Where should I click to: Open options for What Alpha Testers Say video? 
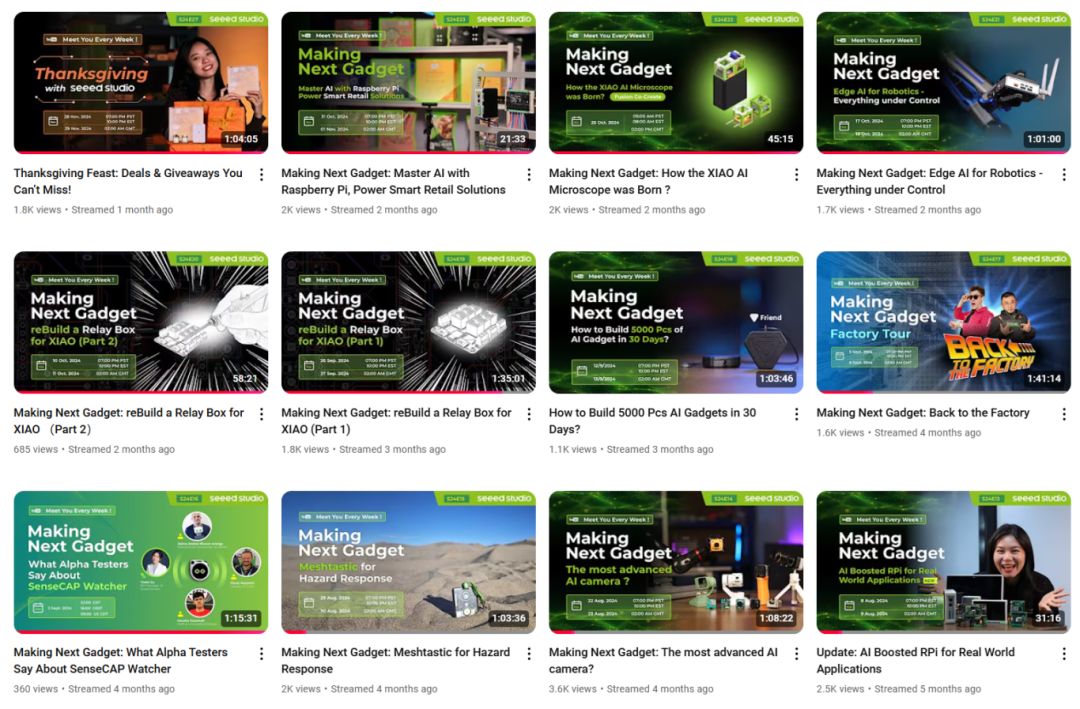[262, 654]
